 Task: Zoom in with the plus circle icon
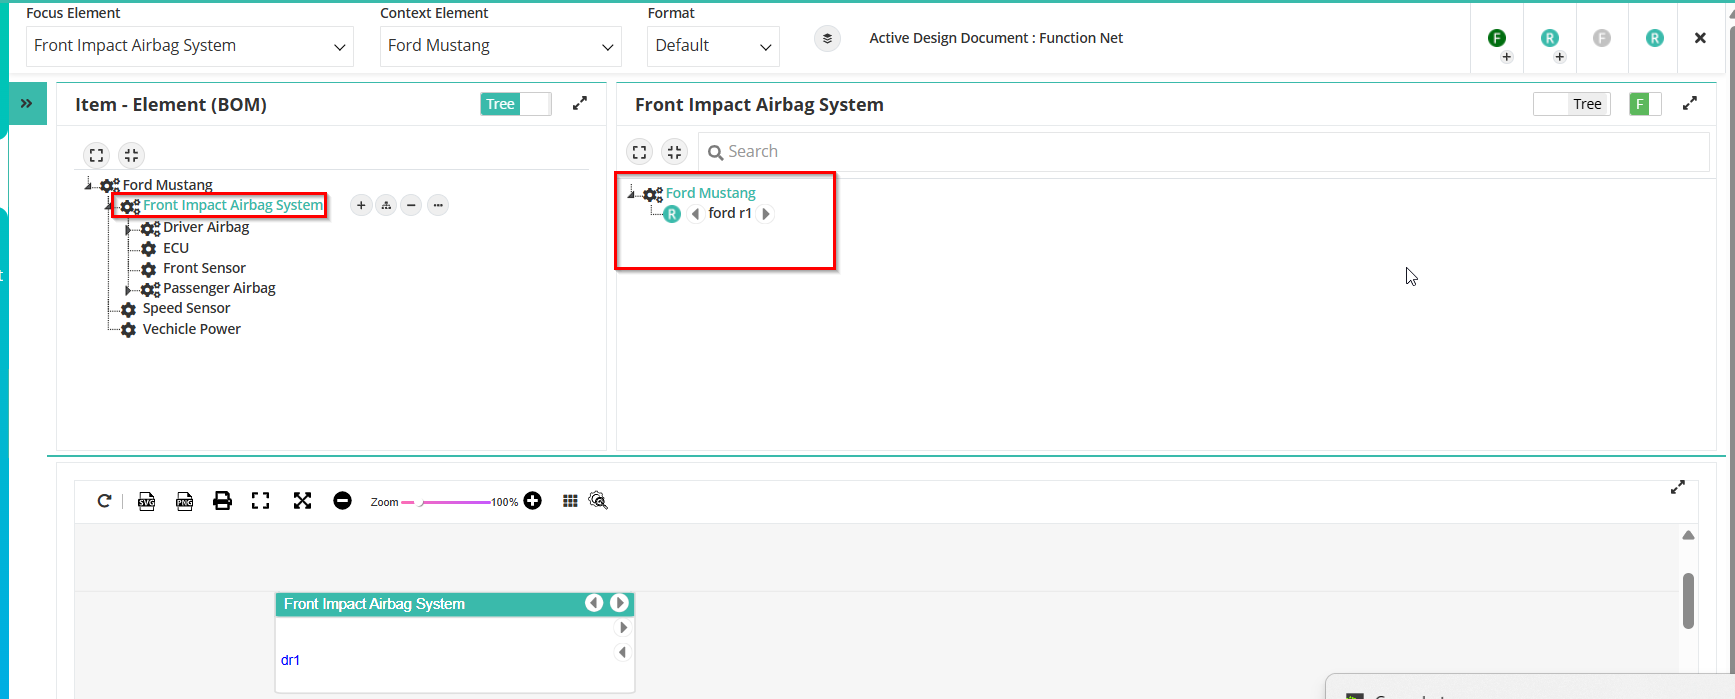[532, 501]
